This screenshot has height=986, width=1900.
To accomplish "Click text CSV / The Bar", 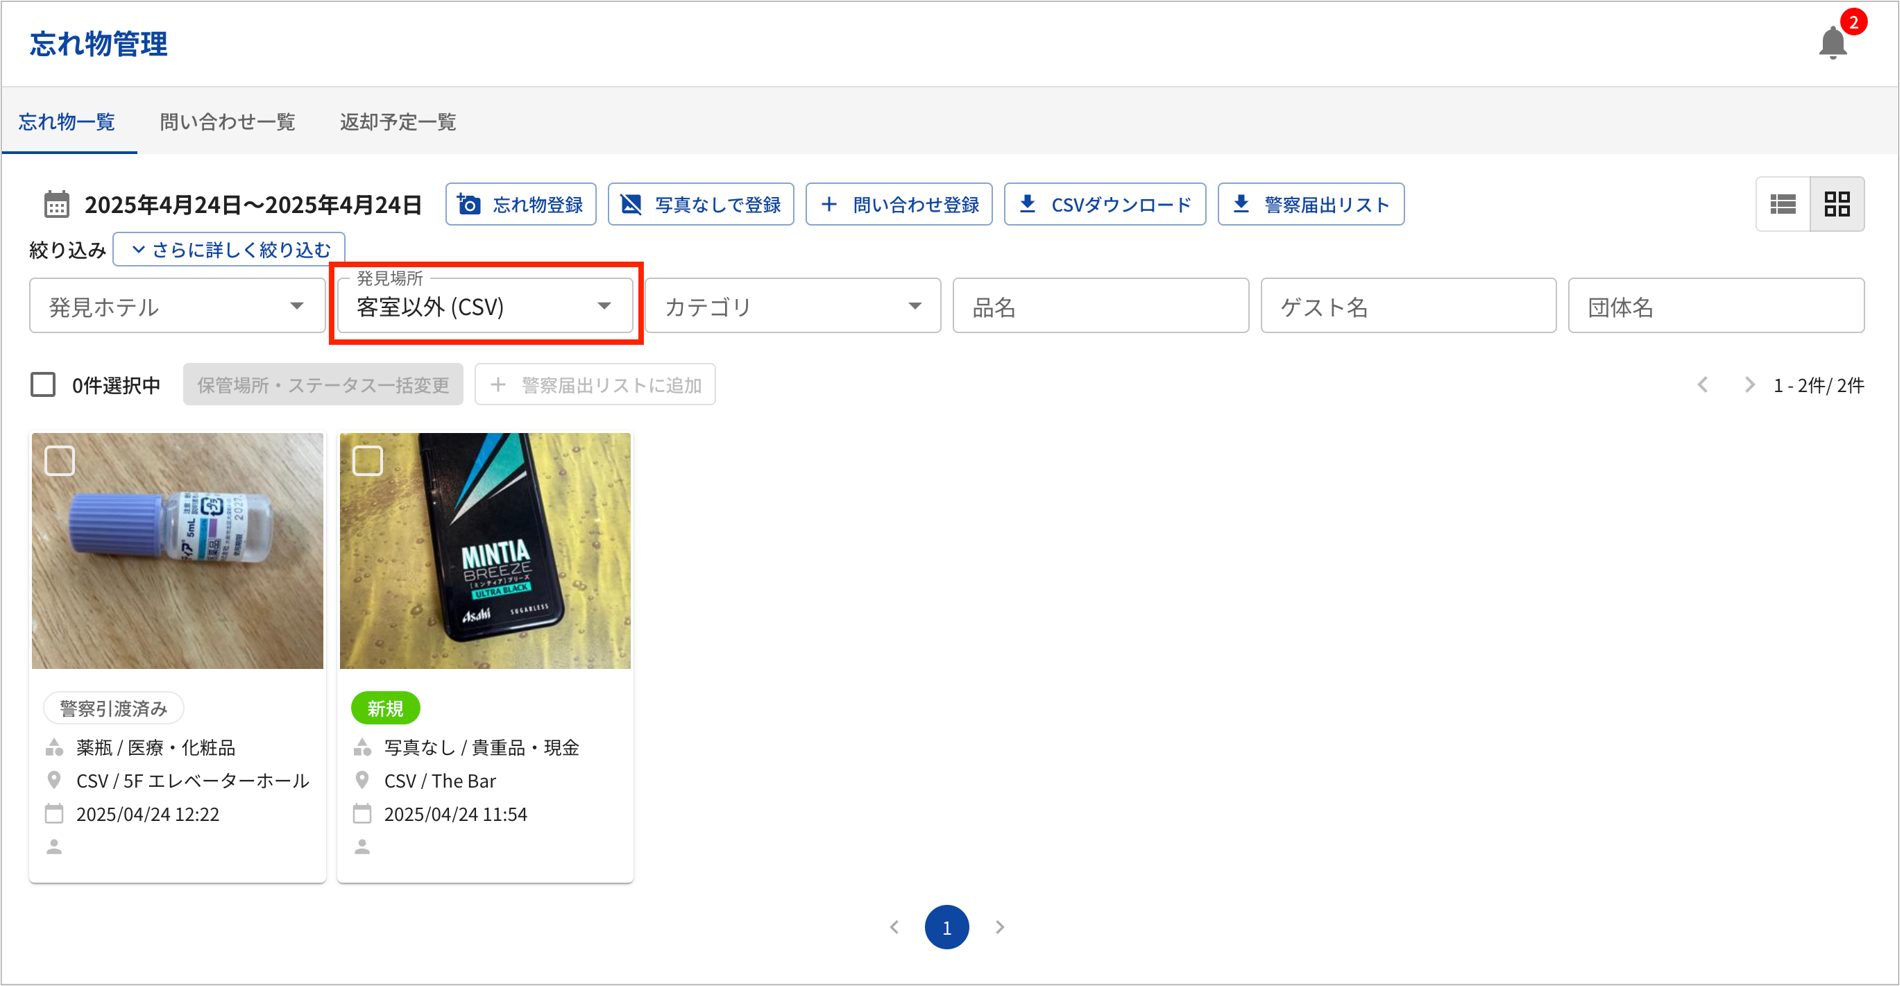I will pos(440,781).
